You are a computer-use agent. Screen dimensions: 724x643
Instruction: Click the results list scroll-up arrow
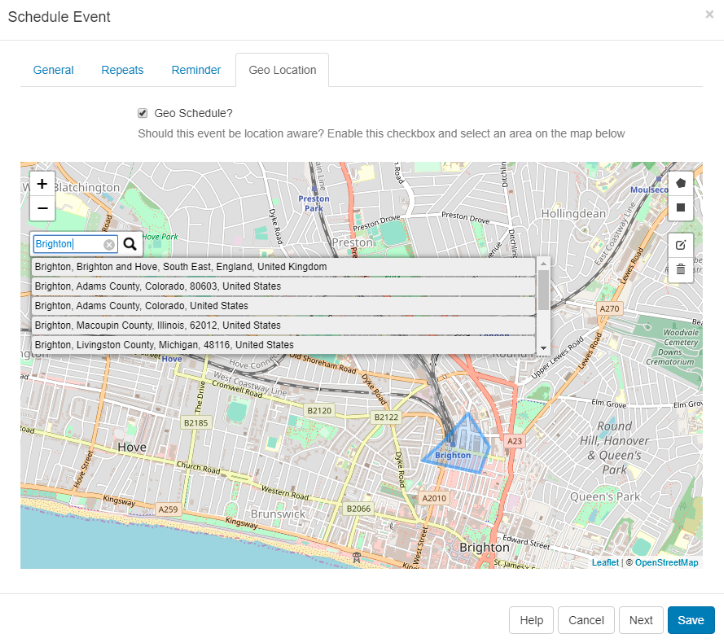coord(543,264)
